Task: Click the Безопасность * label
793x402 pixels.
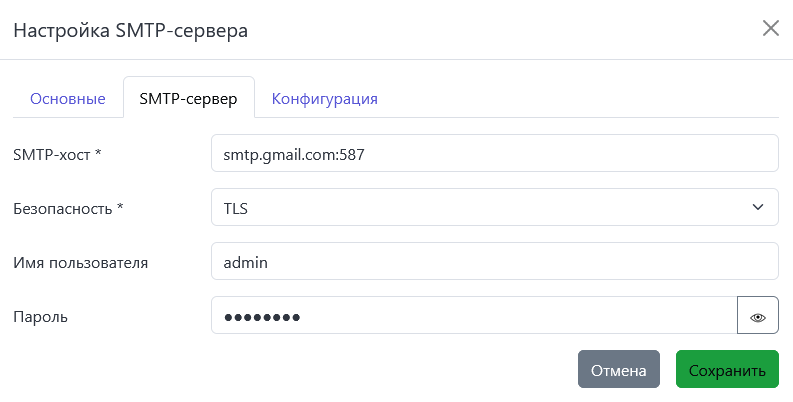Action: (69, 209)
